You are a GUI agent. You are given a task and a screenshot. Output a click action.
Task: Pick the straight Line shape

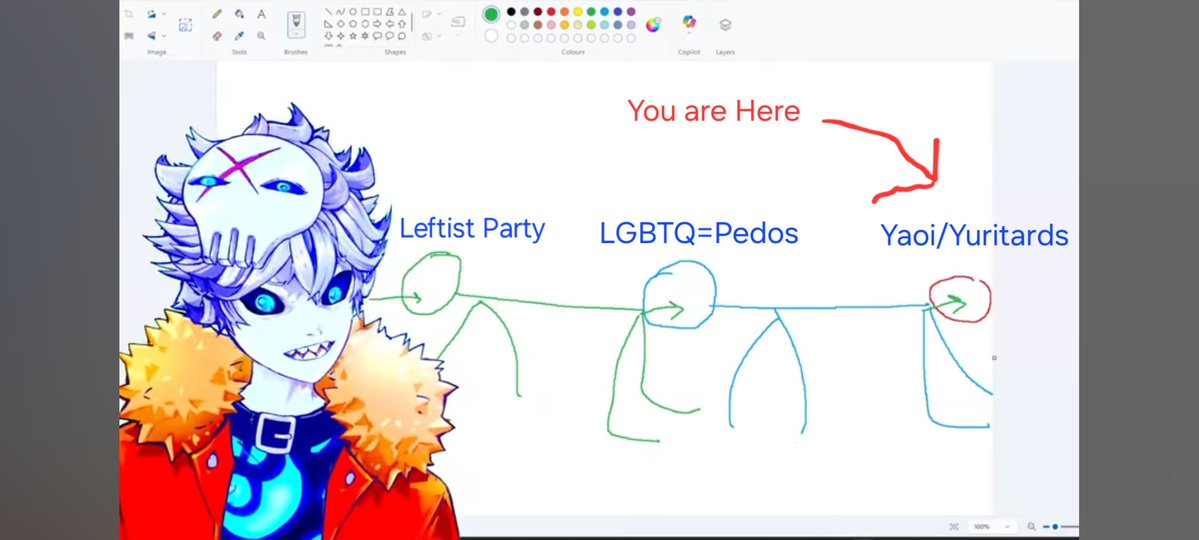(329, 11)
